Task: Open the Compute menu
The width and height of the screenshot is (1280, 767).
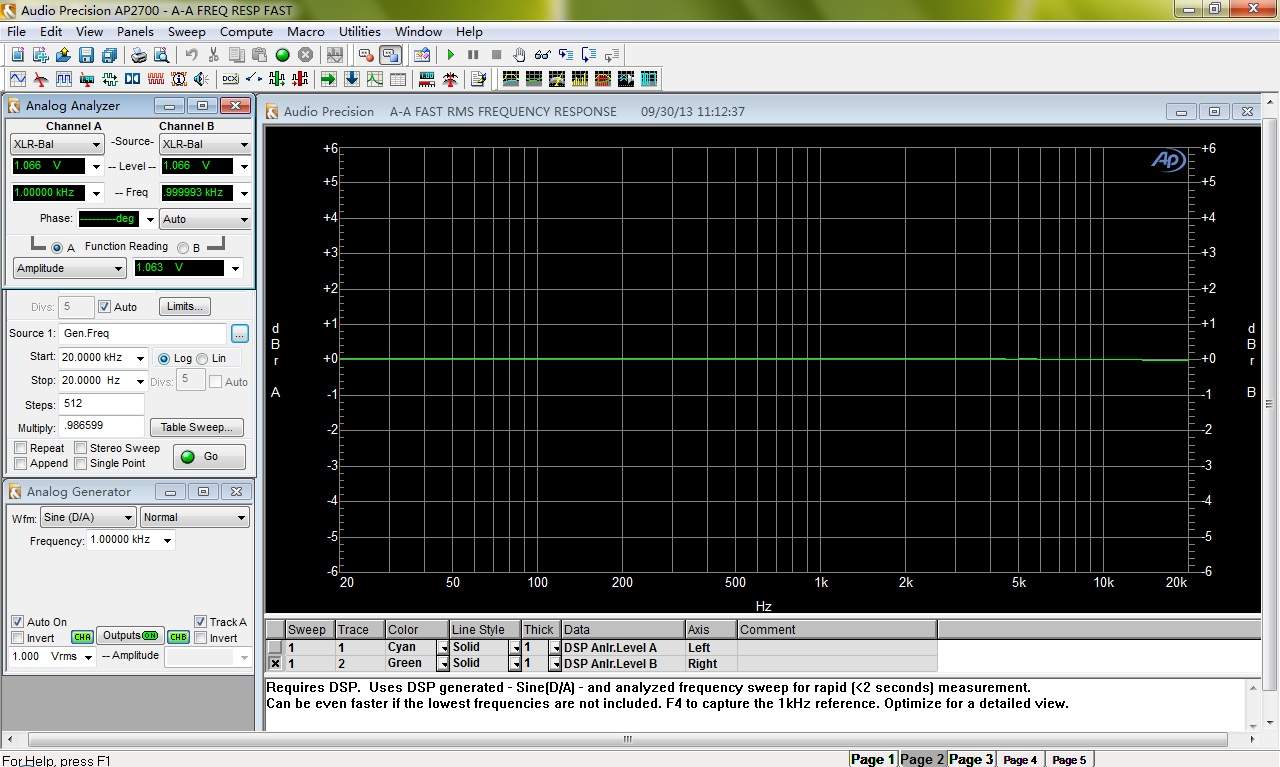Action: (x=246, y=31)
